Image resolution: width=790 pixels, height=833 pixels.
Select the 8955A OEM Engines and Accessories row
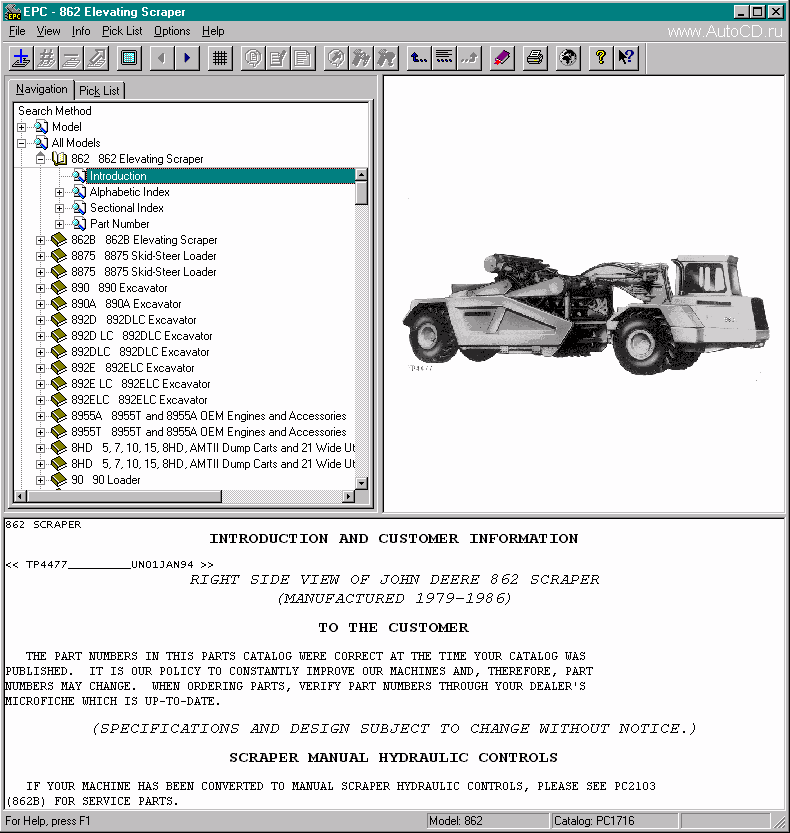(x=209, y=415)
